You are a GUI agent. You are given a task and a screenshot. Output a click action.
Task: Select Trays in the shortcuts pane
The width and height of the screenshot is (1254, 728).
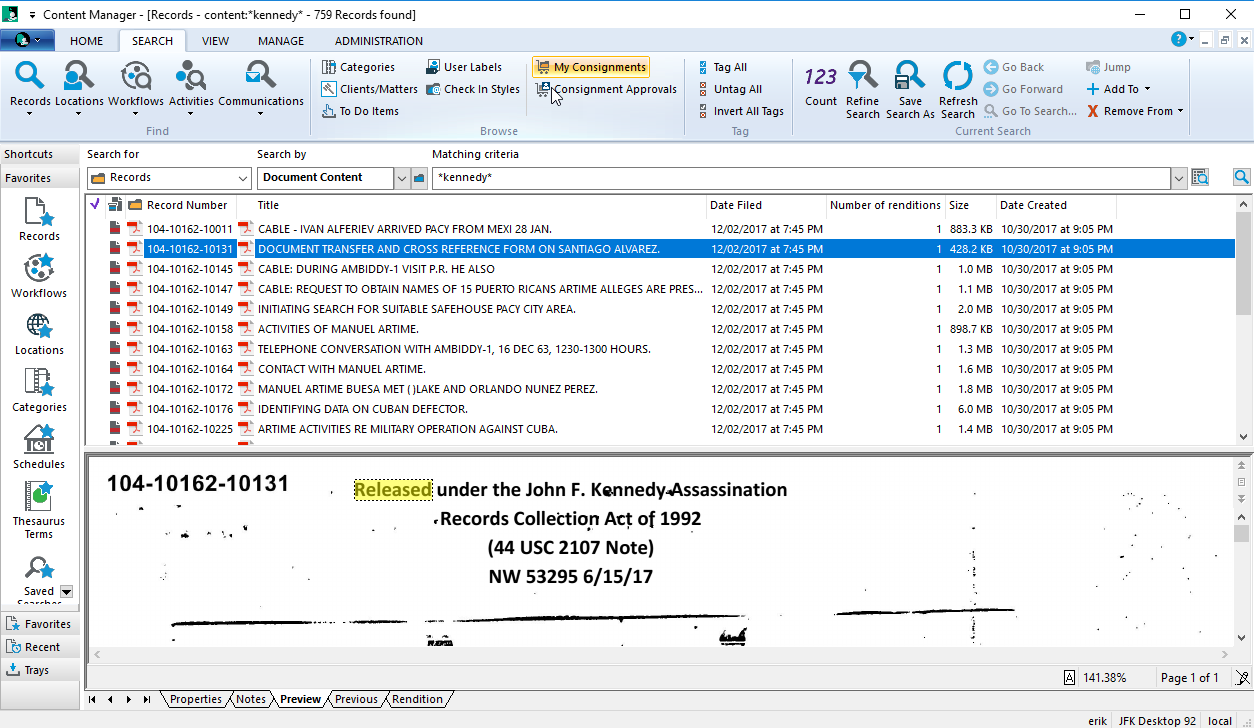point(40,670)
